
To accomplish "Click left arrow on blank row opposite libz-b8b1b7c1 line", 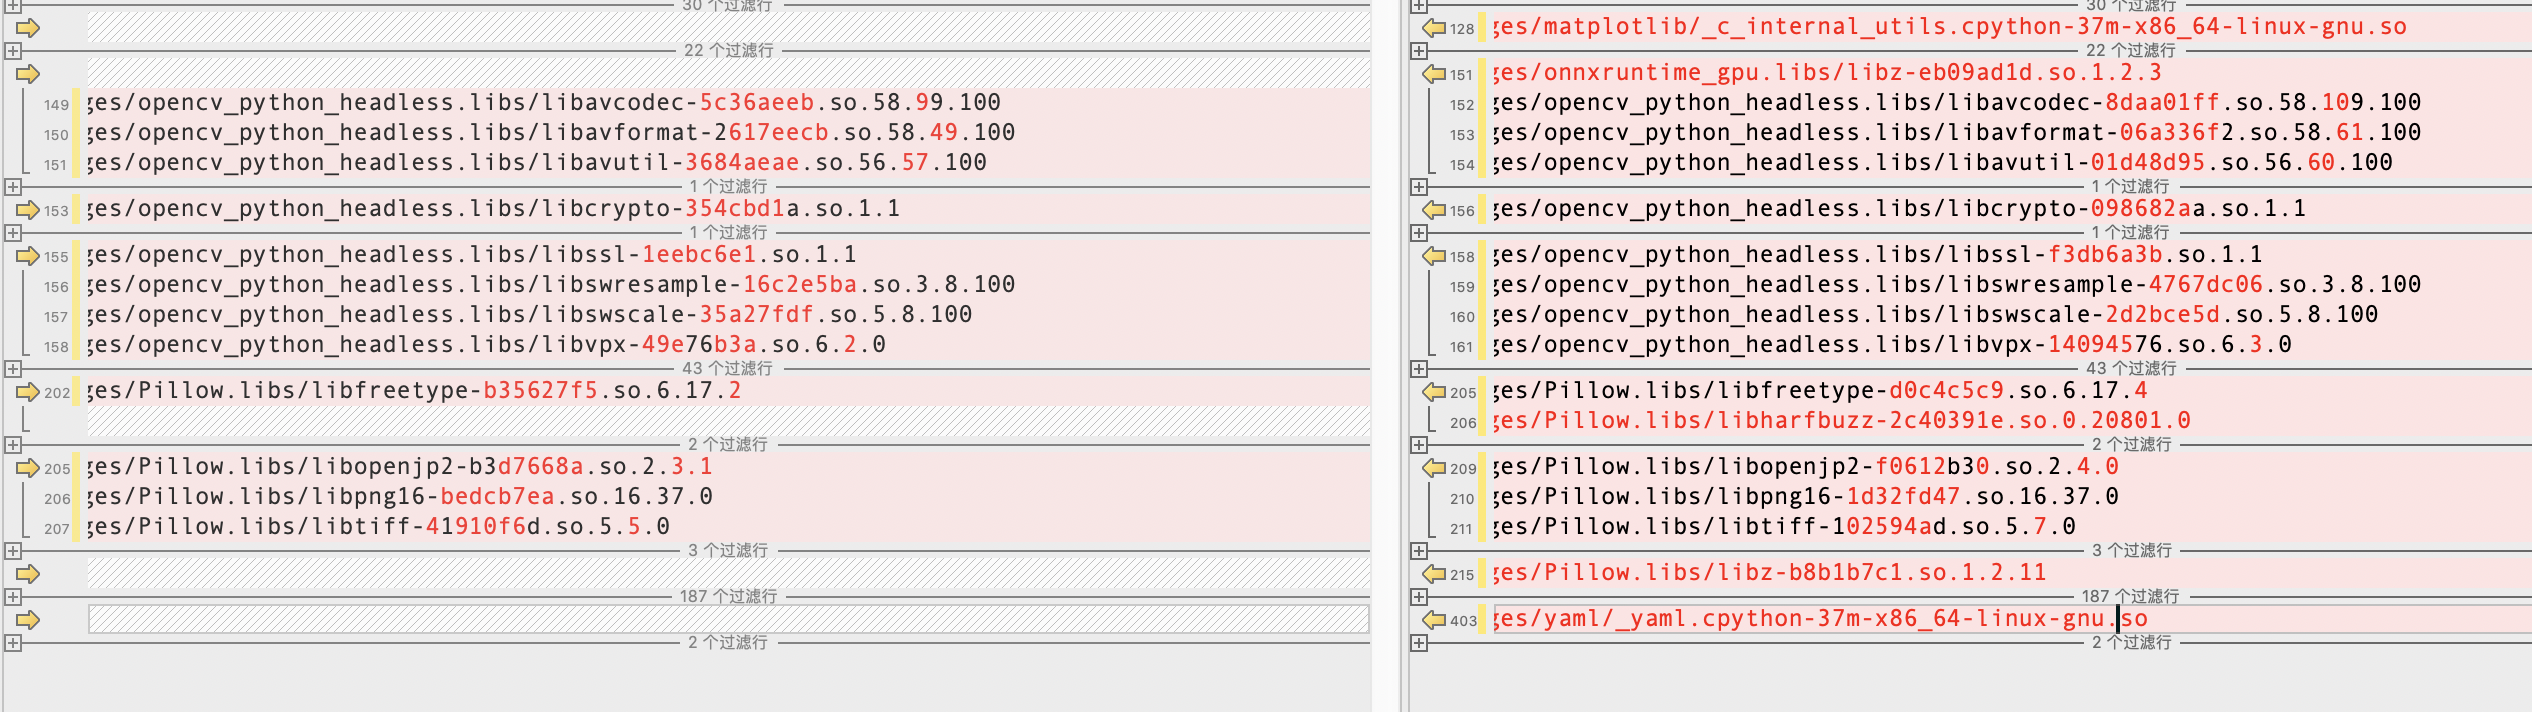I will (28, 574).
